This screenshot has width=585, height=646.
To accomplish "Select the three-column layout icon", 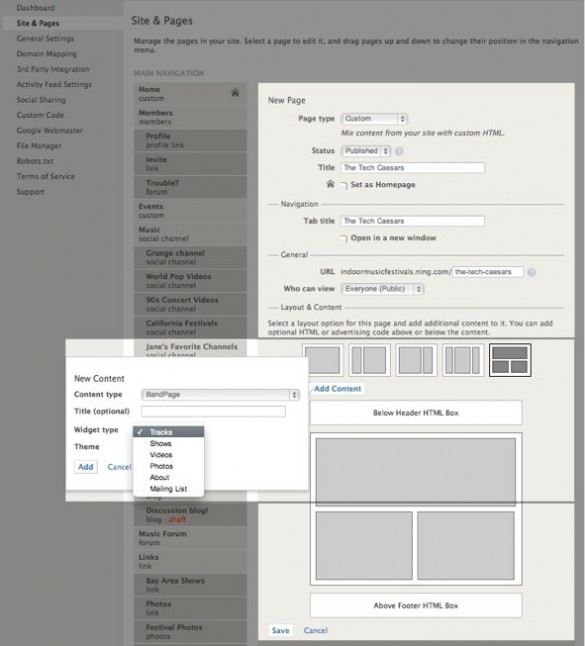I will pyautogui.click(x=463, y=360).
